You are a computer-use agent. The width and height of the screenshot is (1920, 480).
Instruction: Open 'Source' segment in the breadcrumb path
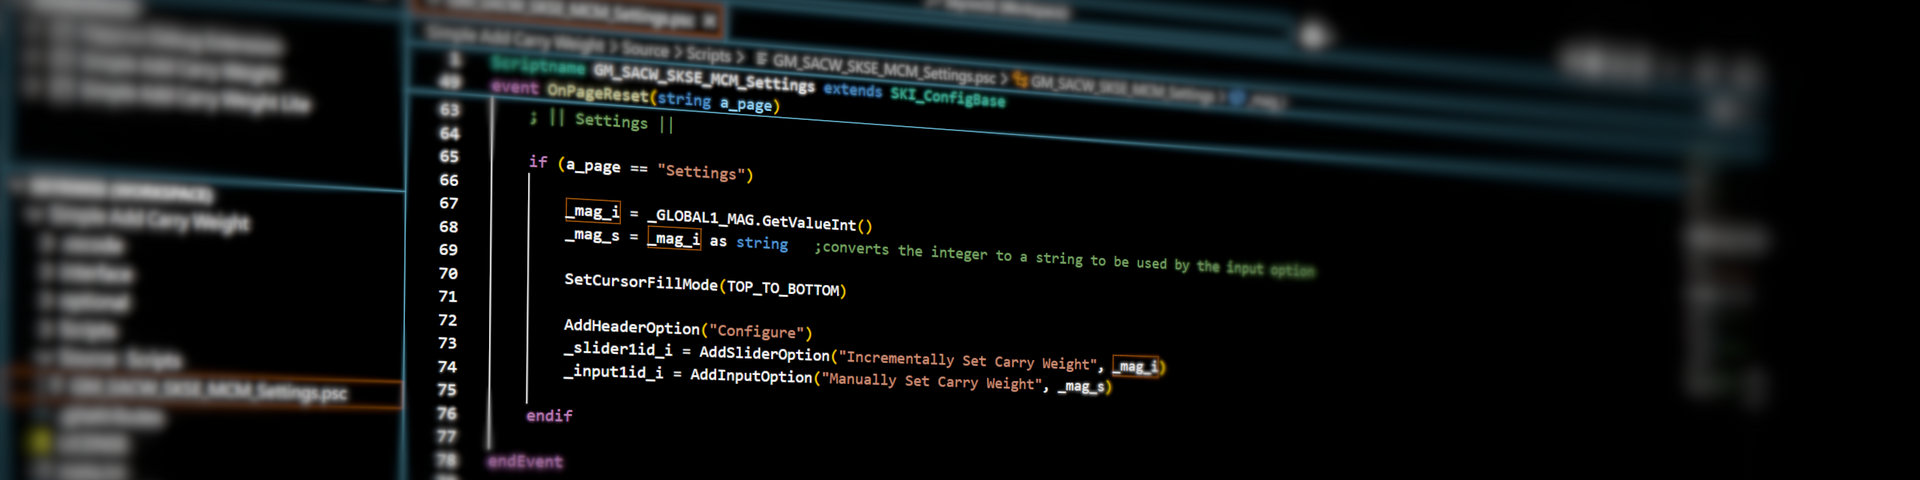tap(645, 49)
